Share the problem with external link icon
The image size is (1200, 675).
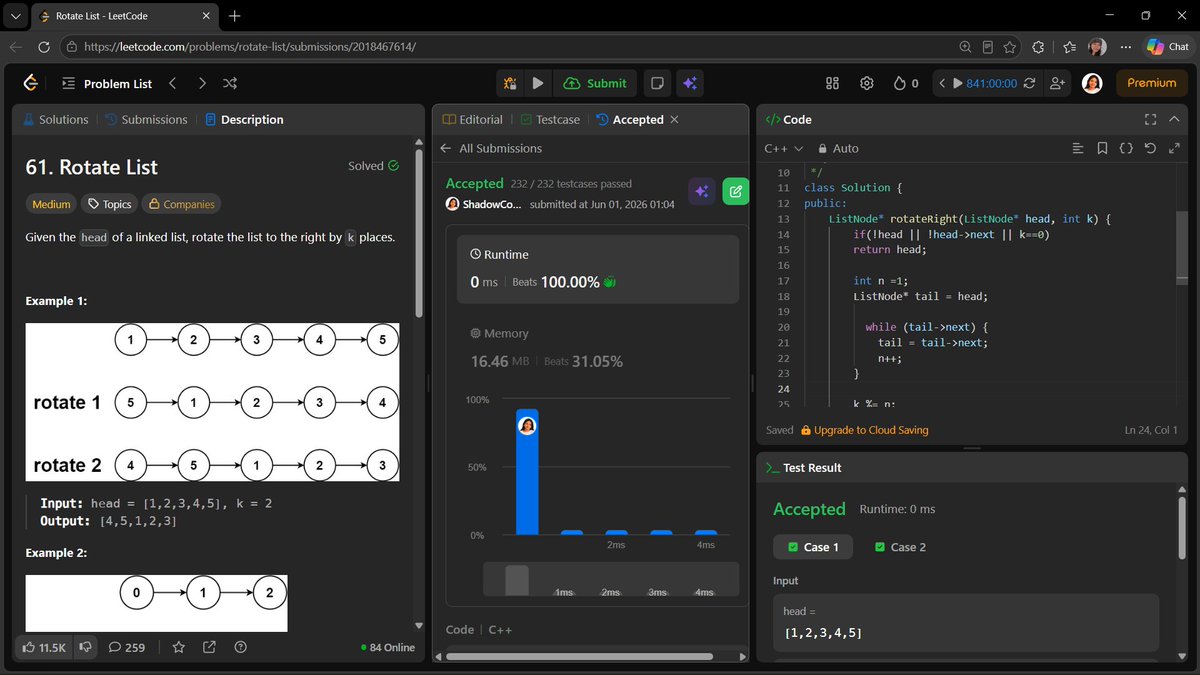[x=209, y=647]
